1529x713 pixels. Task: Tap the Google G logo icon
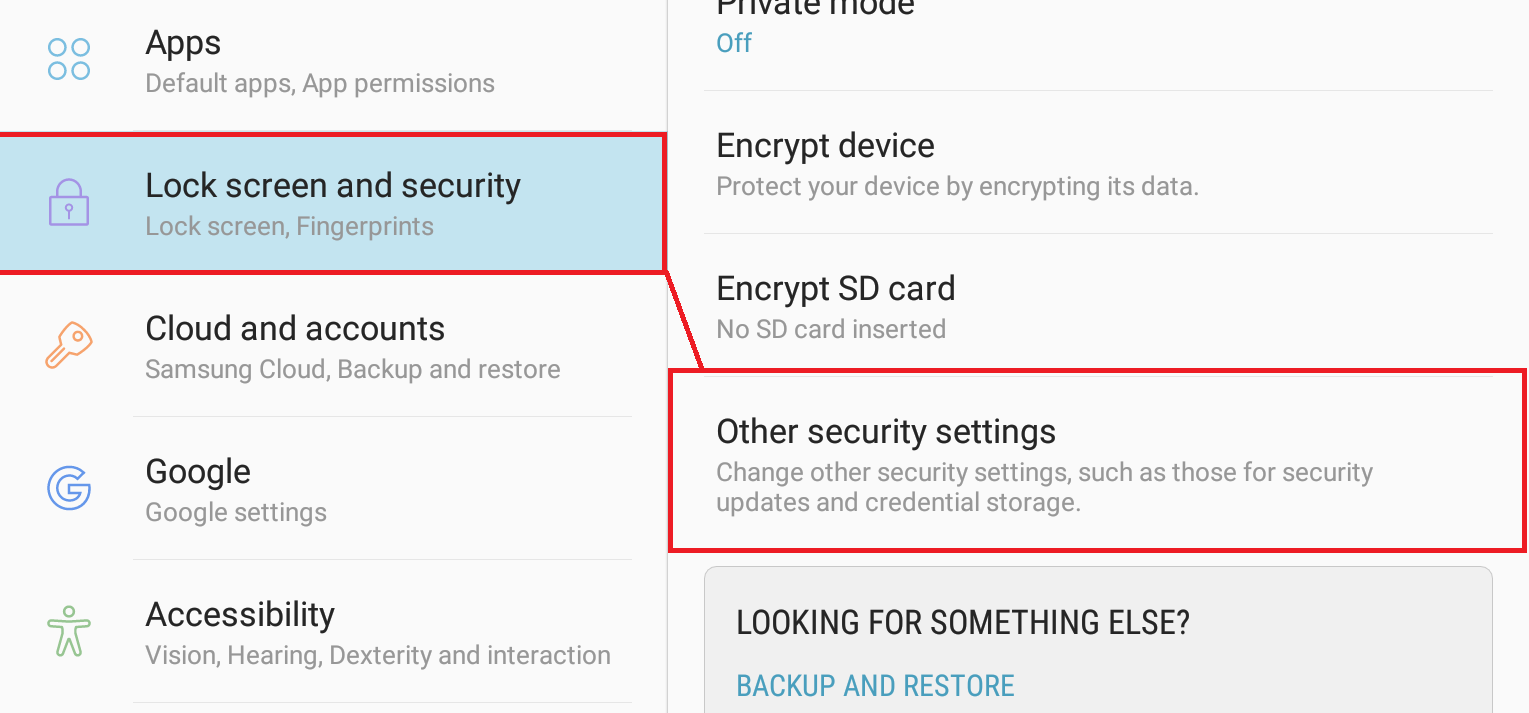point(69,488)
